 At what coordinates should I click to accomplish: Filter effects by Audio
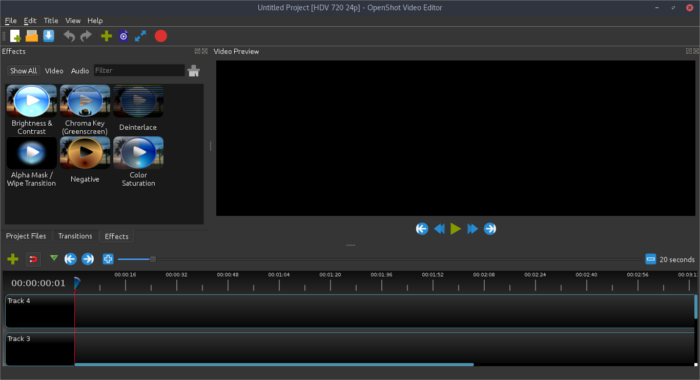click(x=80, y=71)
